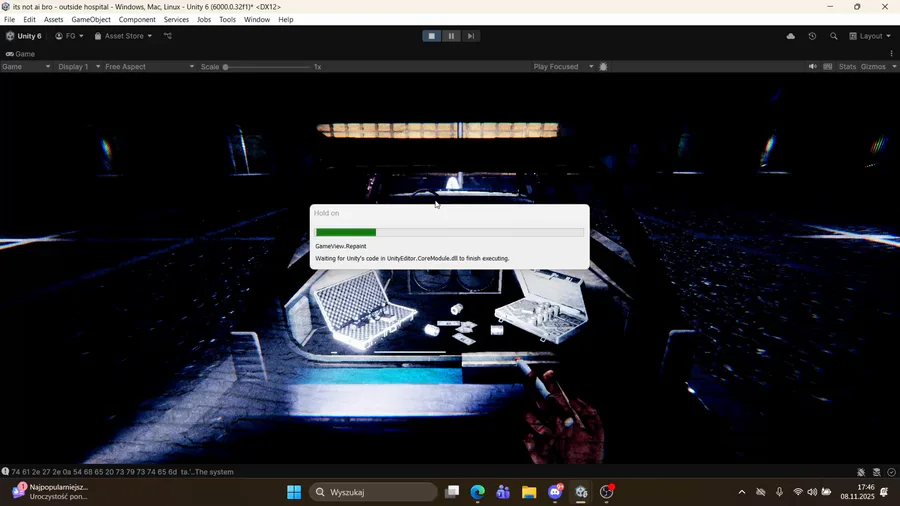Open the volume speaker tray icon
The image size is (900, 506).
click(812, 492)
